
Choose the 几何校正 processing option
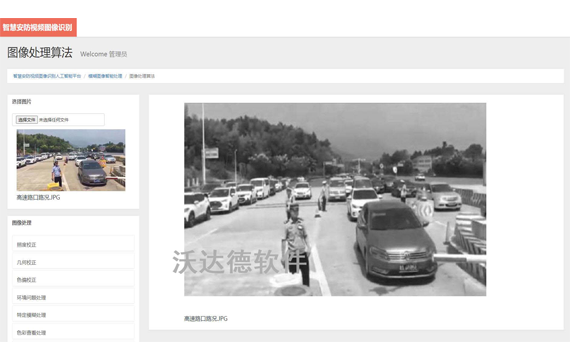tap(73, 262)
